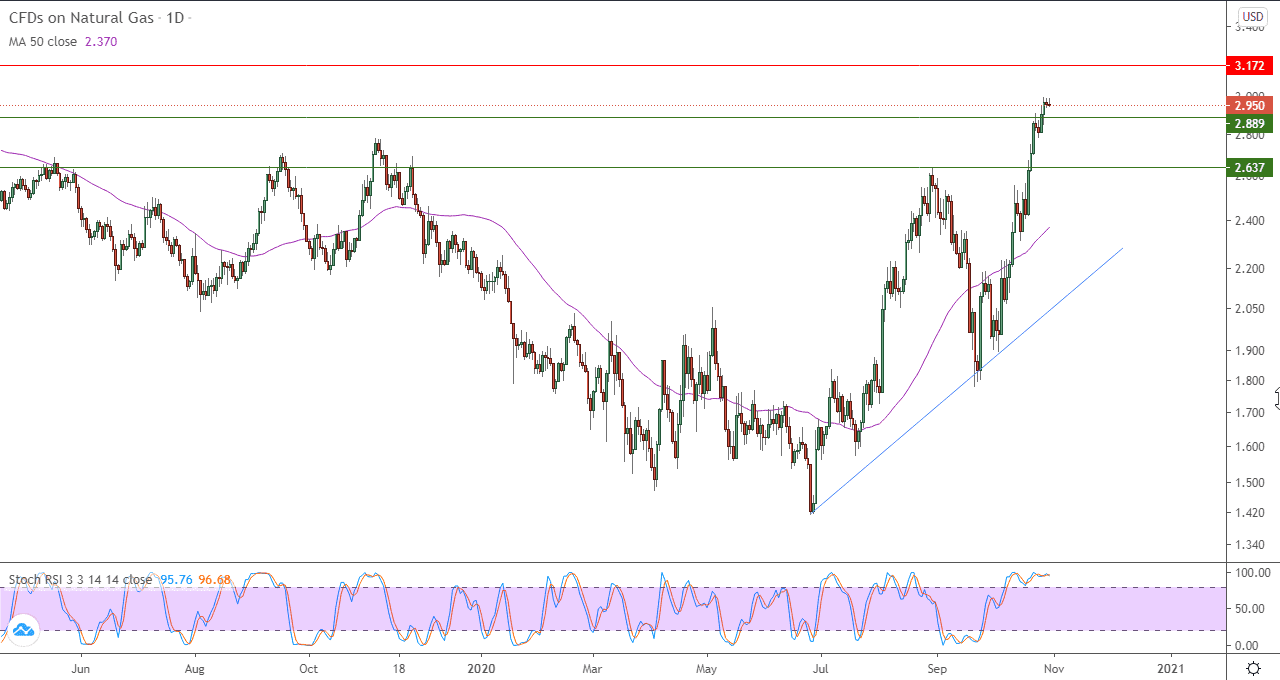Click 1.340 on the price axis

coord(1250,546)
